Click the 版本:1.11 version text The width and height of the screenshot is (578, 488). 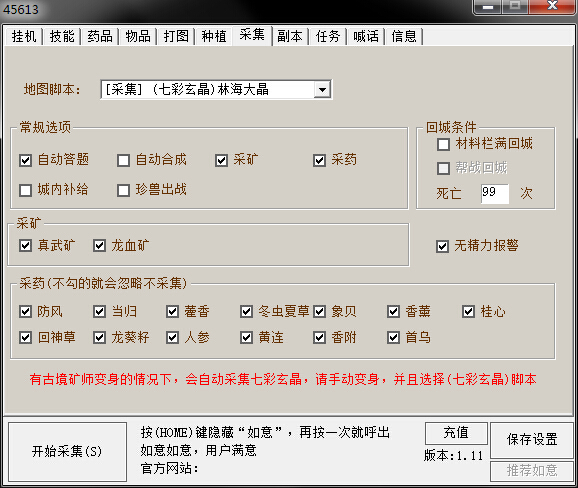[453, 456]
